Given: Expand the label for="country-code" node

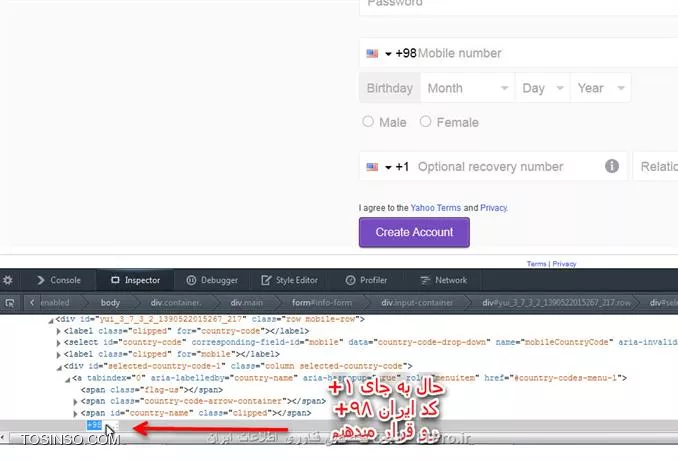Looking at the screenshot, I should tap(58, 332).
